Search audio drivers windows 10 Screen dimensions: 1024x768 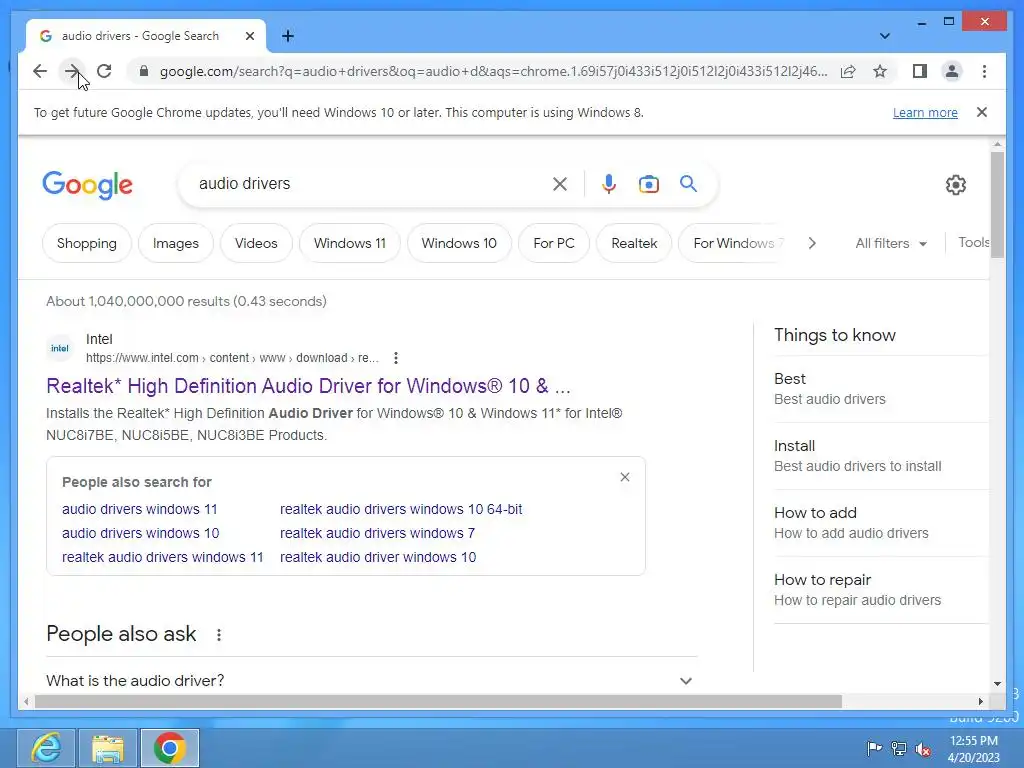140,534
